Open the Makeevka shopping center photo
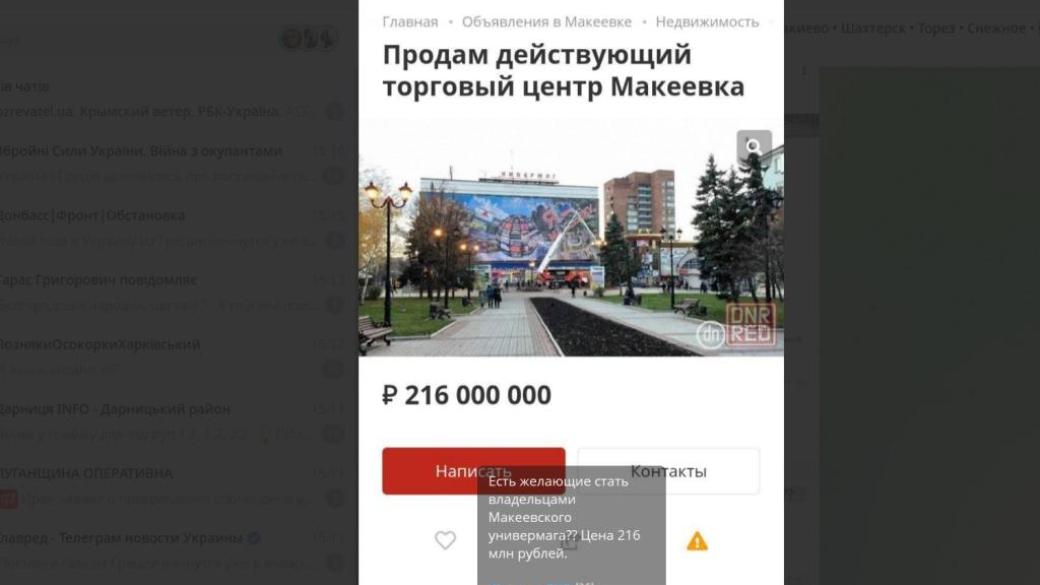This screenshot has height=585, width=1040. pyautogui.click(x=571, y=237)
